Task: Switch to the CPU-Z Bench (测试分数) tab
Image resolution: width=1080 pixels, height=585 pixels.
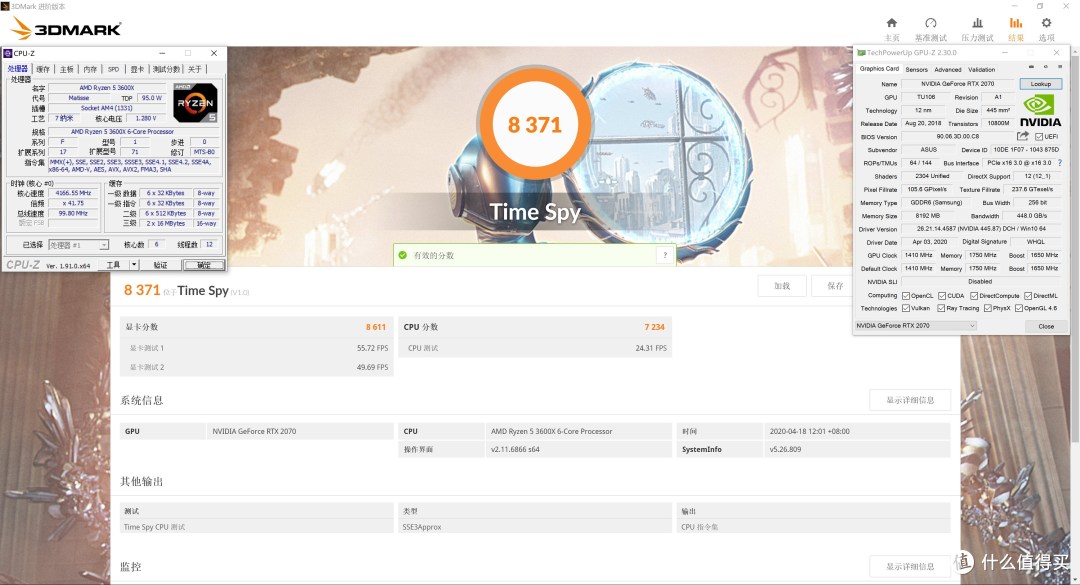Action: tap(166, 69)
